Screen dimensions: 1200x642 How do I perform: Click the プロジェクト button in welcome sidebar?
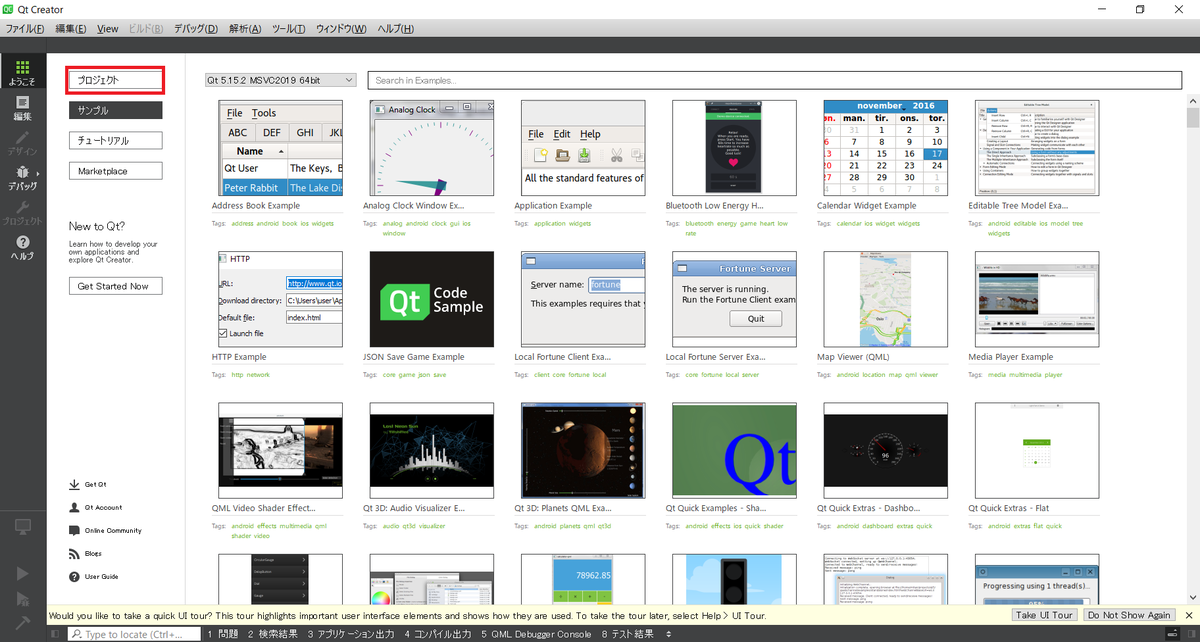coord(115,80)
